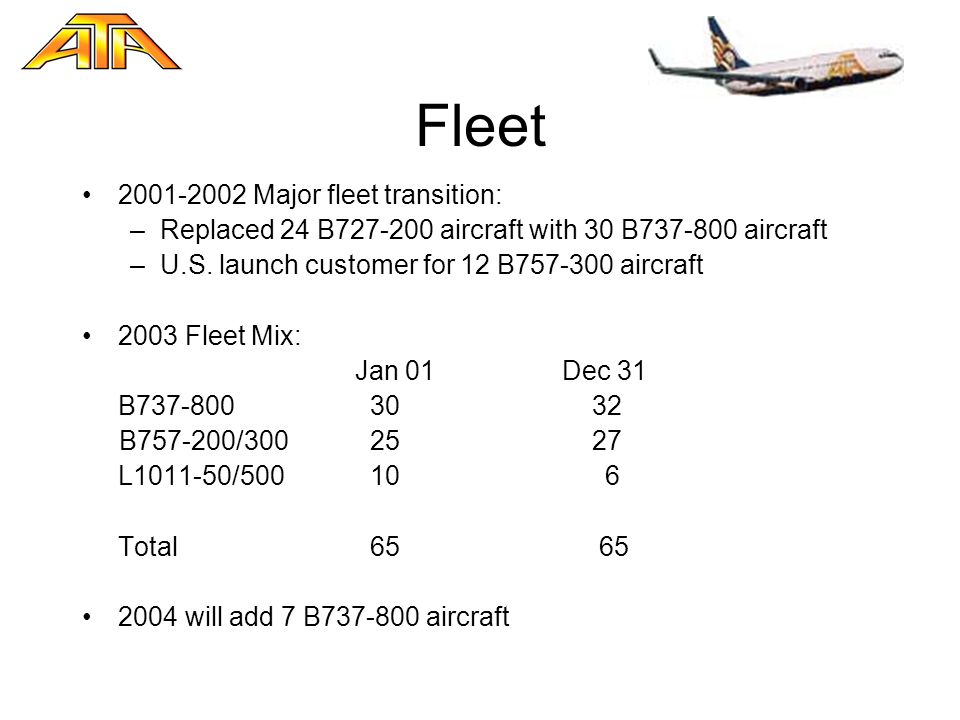Click the Jan 01 total 65
The image size is (960, 720).
click(384, 546)
